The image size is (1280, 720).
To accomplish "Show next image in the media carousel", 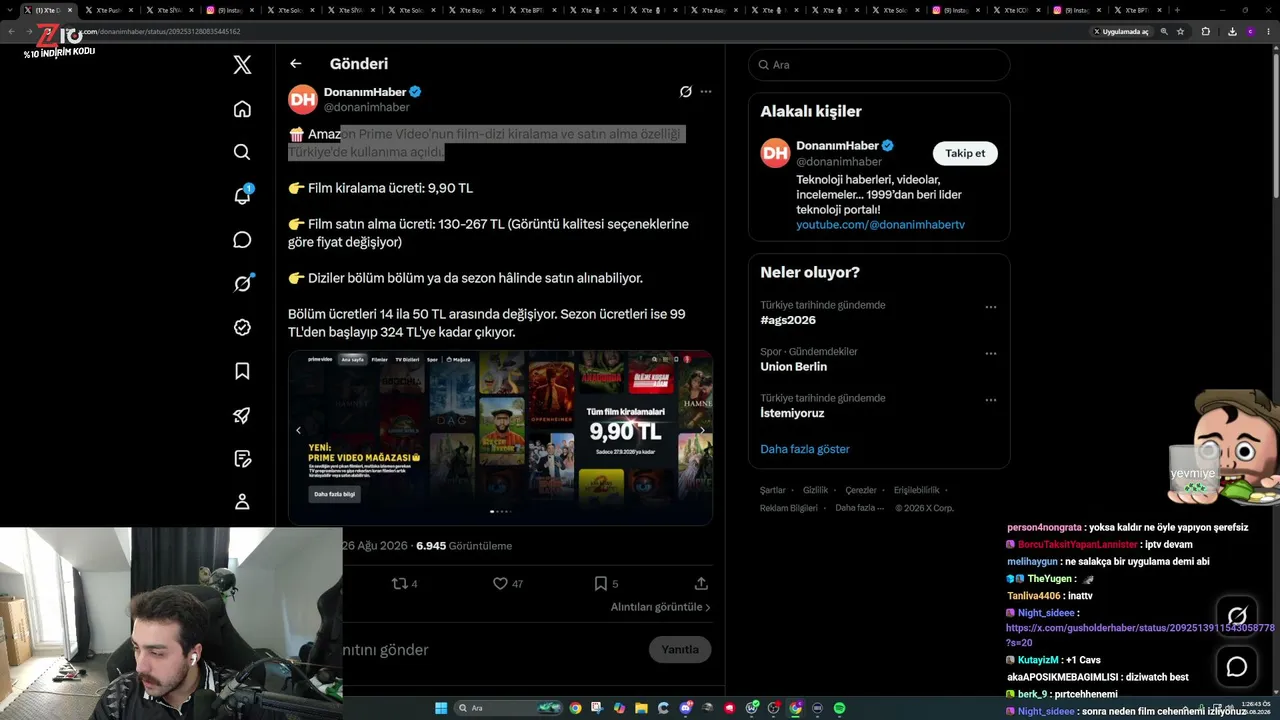I will 702,430.
